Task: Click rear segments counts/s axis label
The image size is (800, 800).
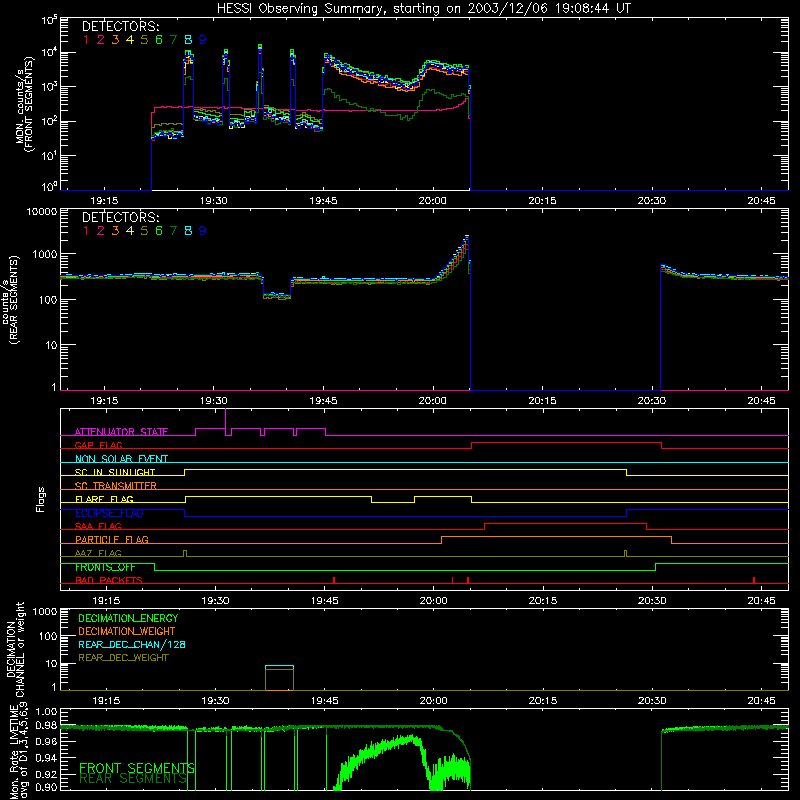Action: pyautogui.click(x=10, y=299)
